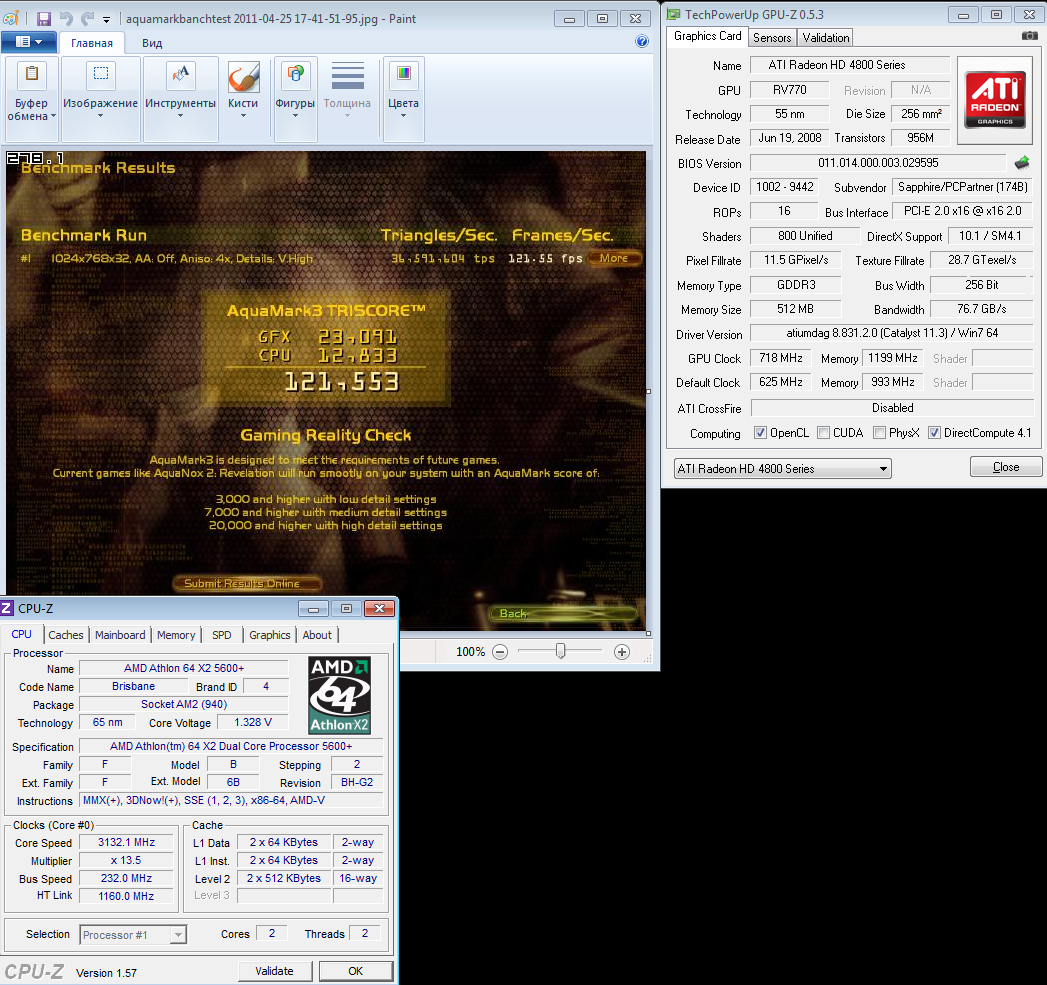Viewport: 1047px width, 985px height.
Task: Open the Буфер обмена clipboard group
Action: click(31, 99)
